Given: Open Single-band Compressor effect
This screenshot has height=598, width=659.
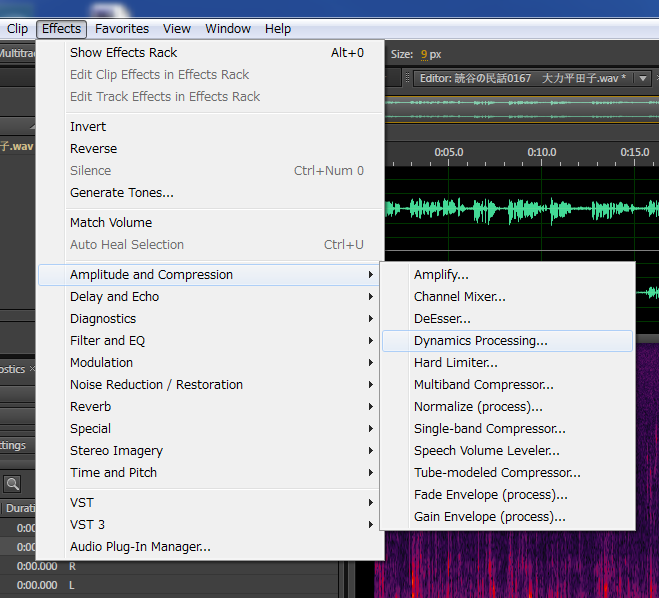Looking at the screenshot, I should pos(507,429).
